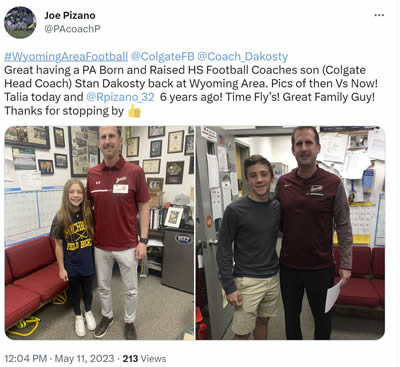
Task: Open the @Rpizano_32 mention
Action: click(120, 97)
